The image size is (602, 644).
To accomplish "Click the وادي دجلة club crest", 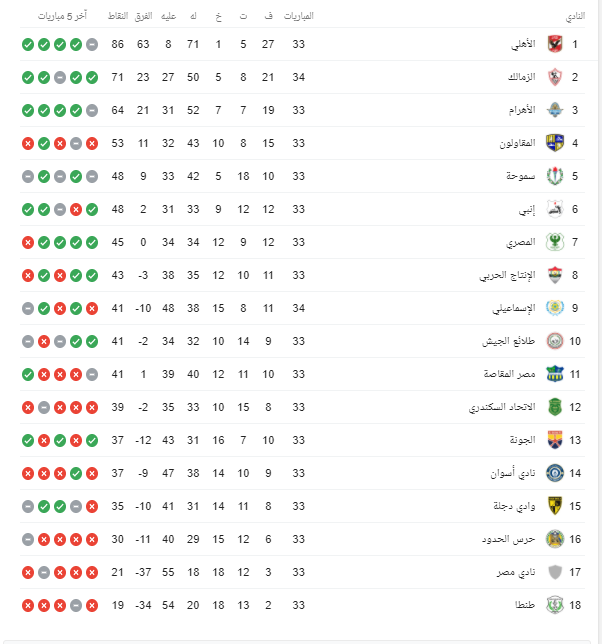I will coord(555,506).
